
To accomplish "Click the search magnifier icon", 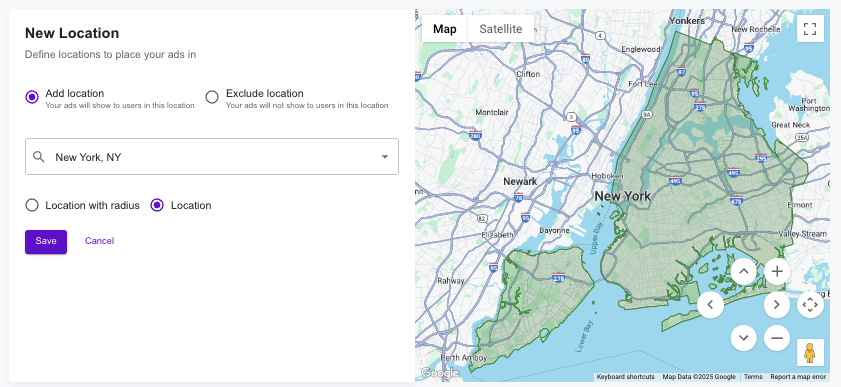I will (x=39, y=157).
